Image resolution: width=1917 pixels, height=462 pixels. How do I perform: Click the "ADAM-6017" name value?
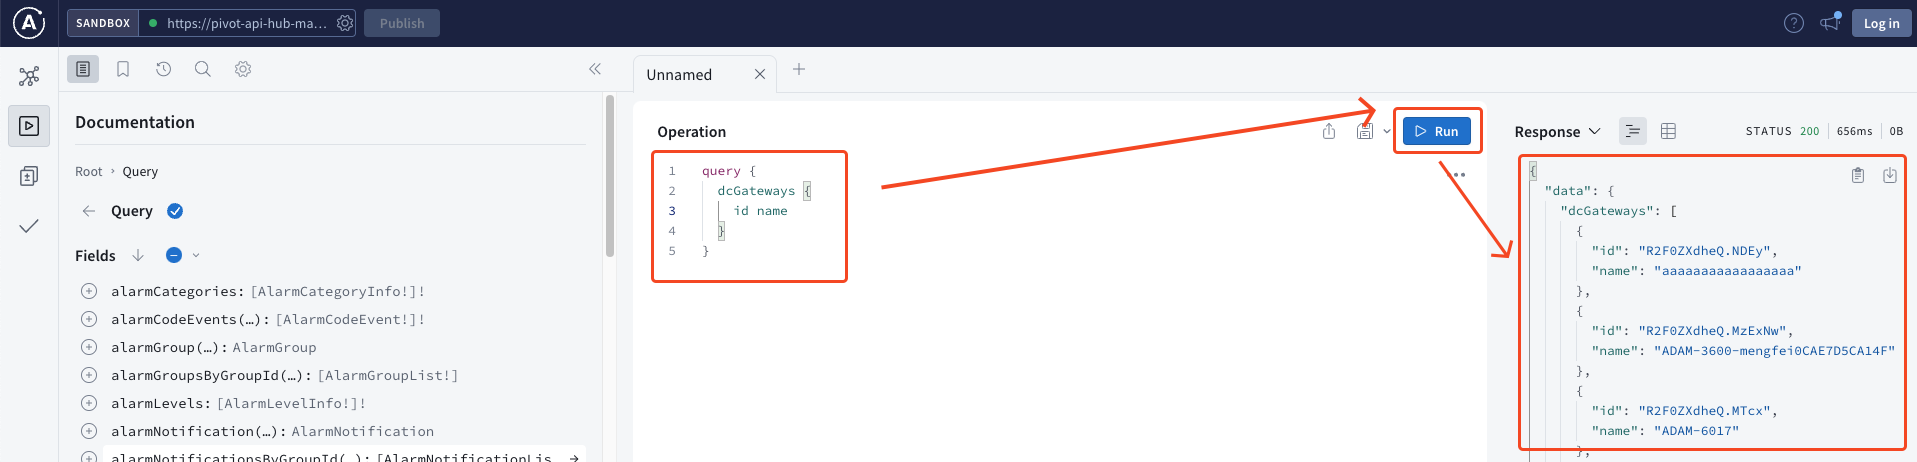(1696, 431)
